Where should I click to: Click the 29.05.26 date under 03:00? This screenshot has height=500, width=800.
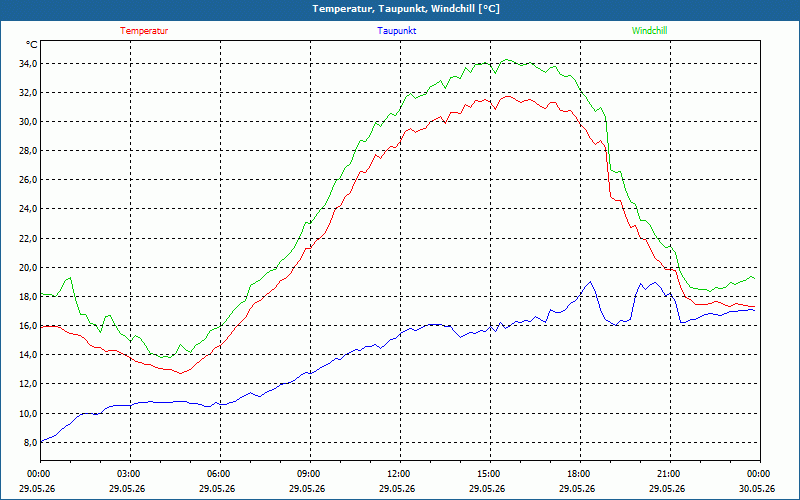(x=127, y=488)
